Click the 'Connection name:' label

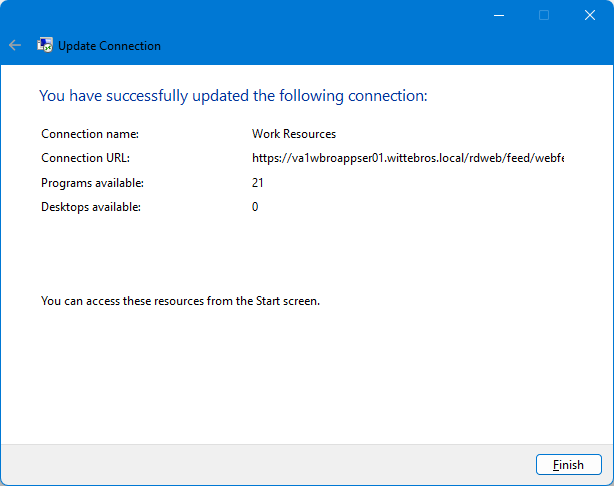[x=90, y=134]
